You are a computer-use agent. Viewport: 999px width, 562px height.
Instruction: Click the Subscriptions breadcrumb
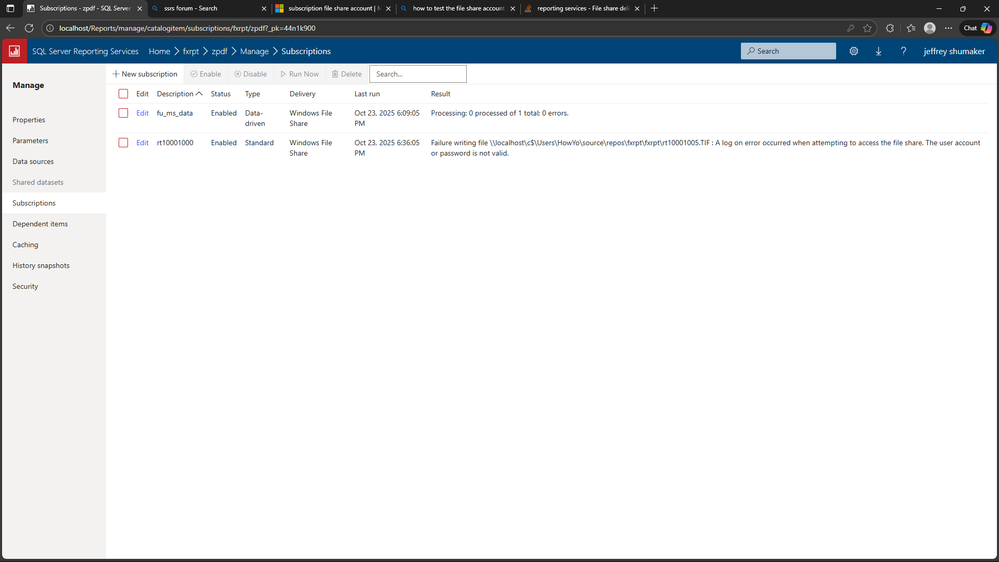pos(306,52)
